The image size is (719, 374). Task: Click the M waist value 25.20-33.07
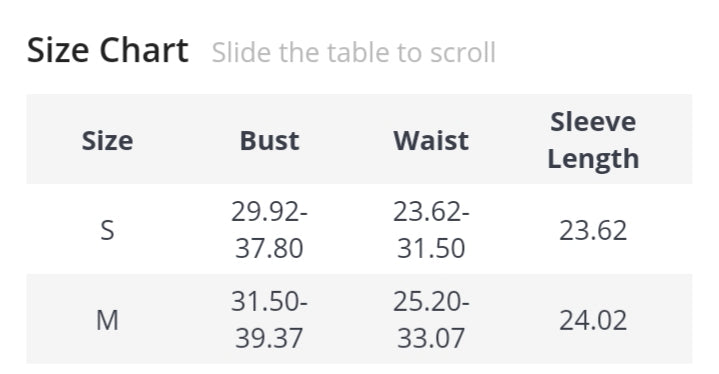(x=431, y=320)
